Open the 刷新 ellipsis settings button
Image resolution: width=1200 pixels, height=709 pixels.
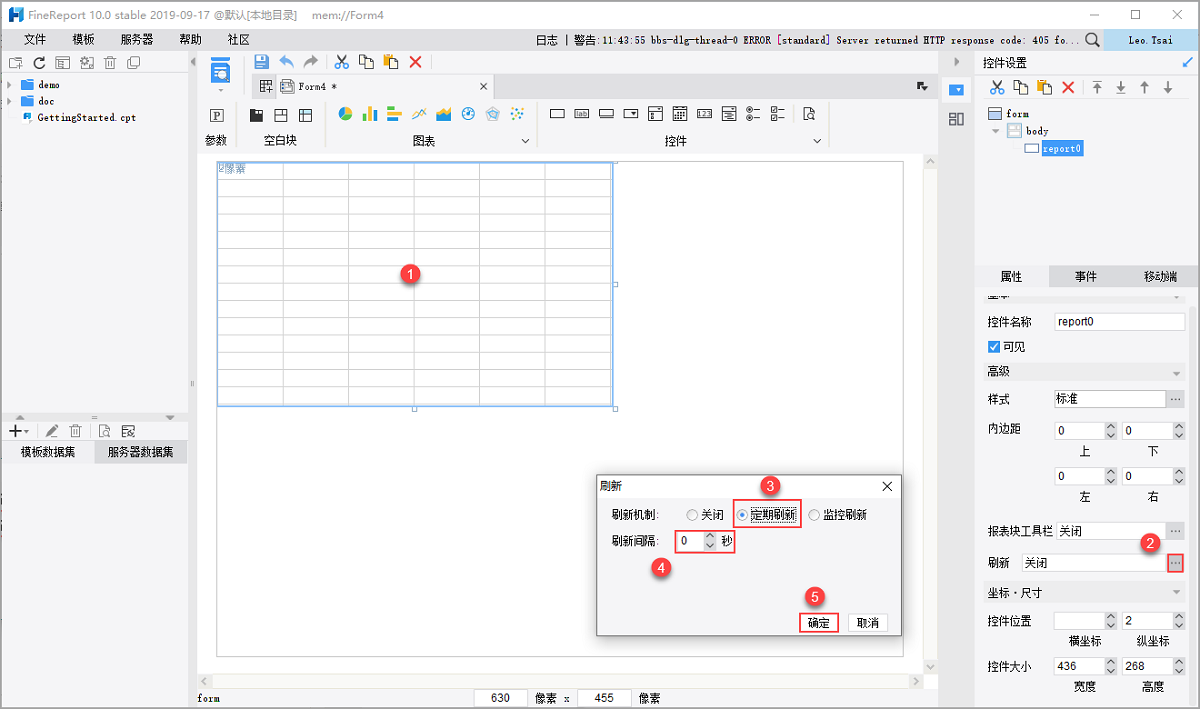pos(1175,563)
